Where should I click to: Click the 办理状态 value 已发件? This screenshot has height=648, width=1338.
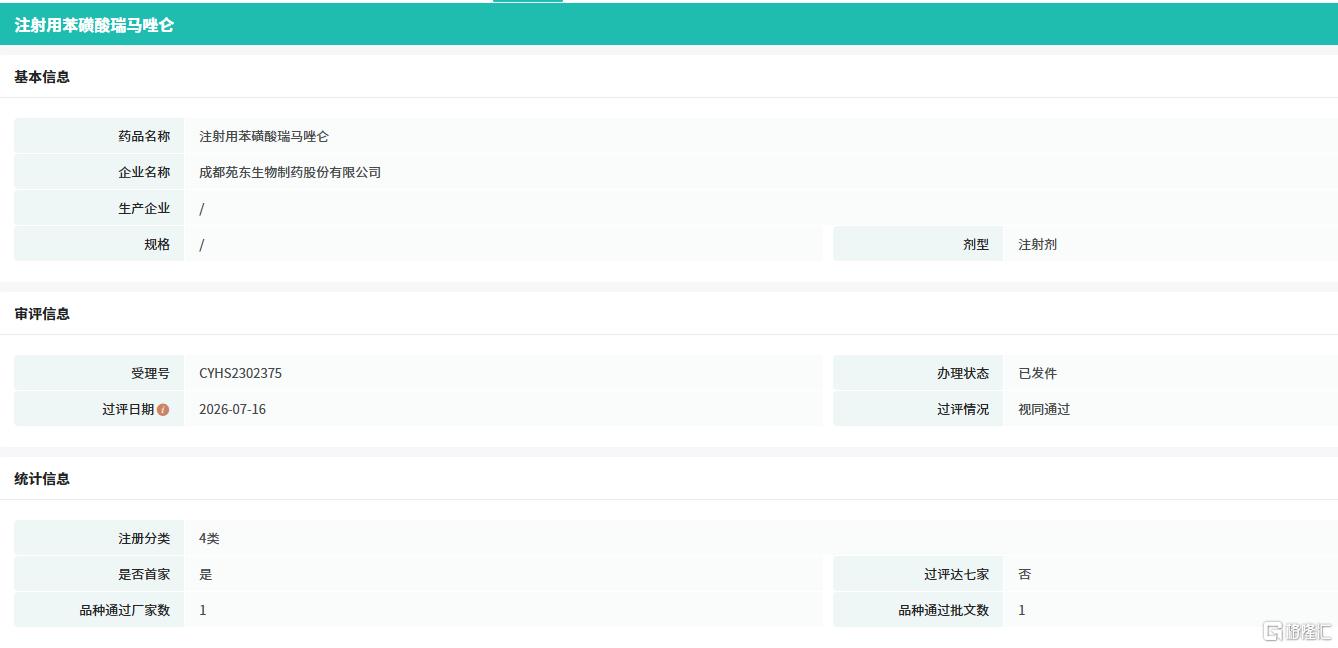pos(1037,373)
